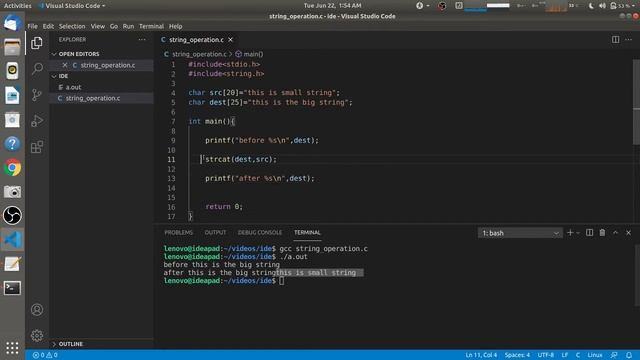
Task: Open the File menu
Action: (x=33, y=26)
